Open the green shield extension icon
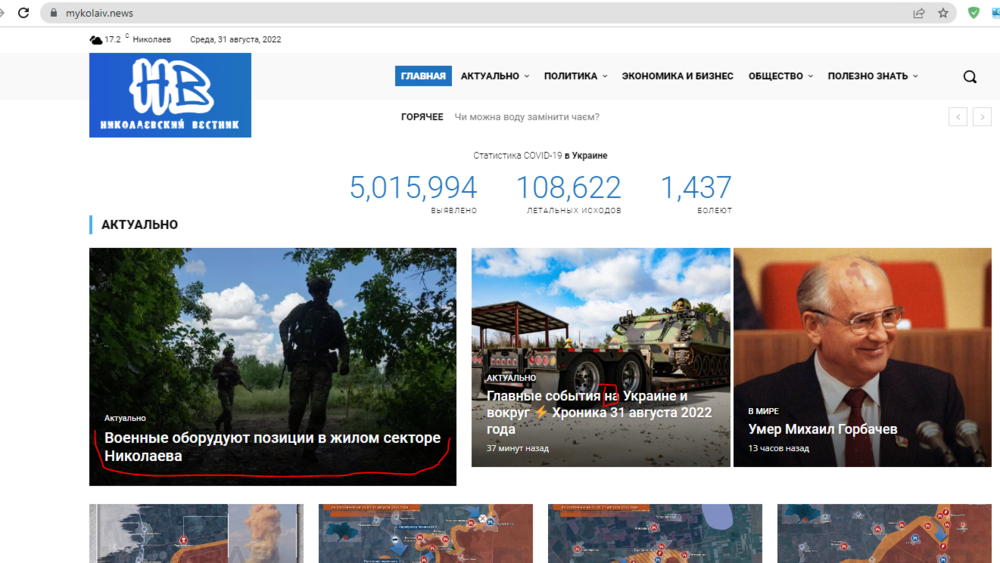 974,13
